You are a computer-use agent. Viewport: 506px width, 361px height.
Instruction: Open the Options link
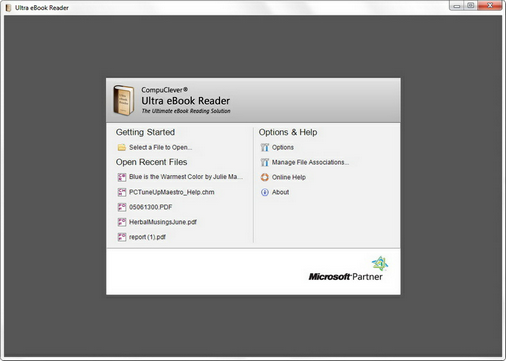[x=283, y=147]
